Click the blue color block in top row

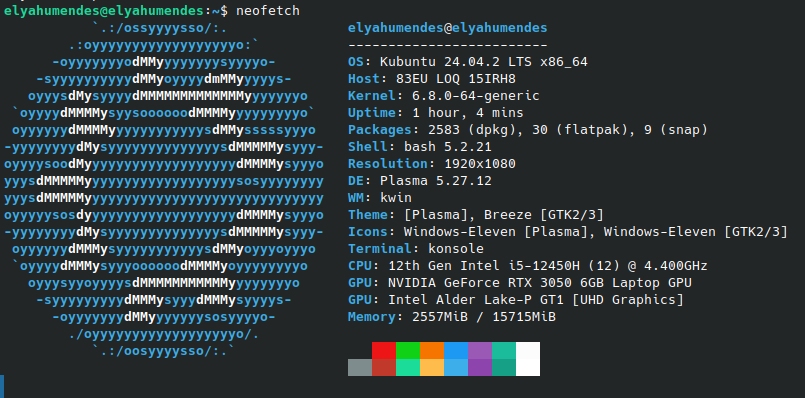coord(456,350)
